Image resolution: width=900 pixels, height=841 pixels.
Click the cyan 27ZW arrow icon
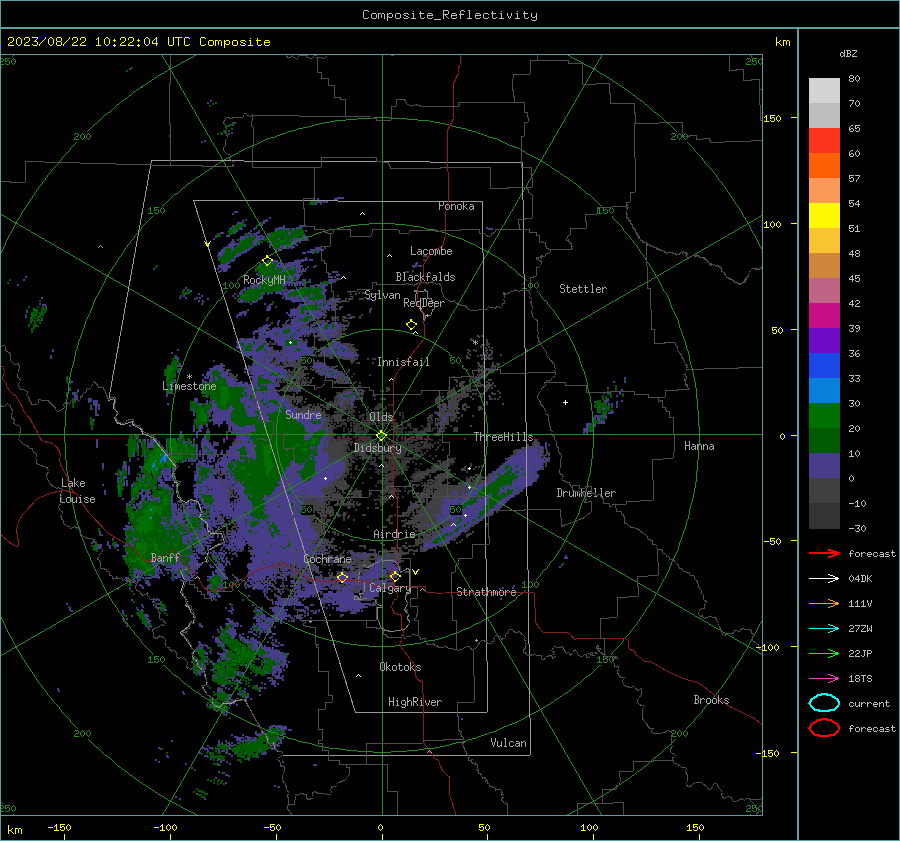click(x=824, y=629)
